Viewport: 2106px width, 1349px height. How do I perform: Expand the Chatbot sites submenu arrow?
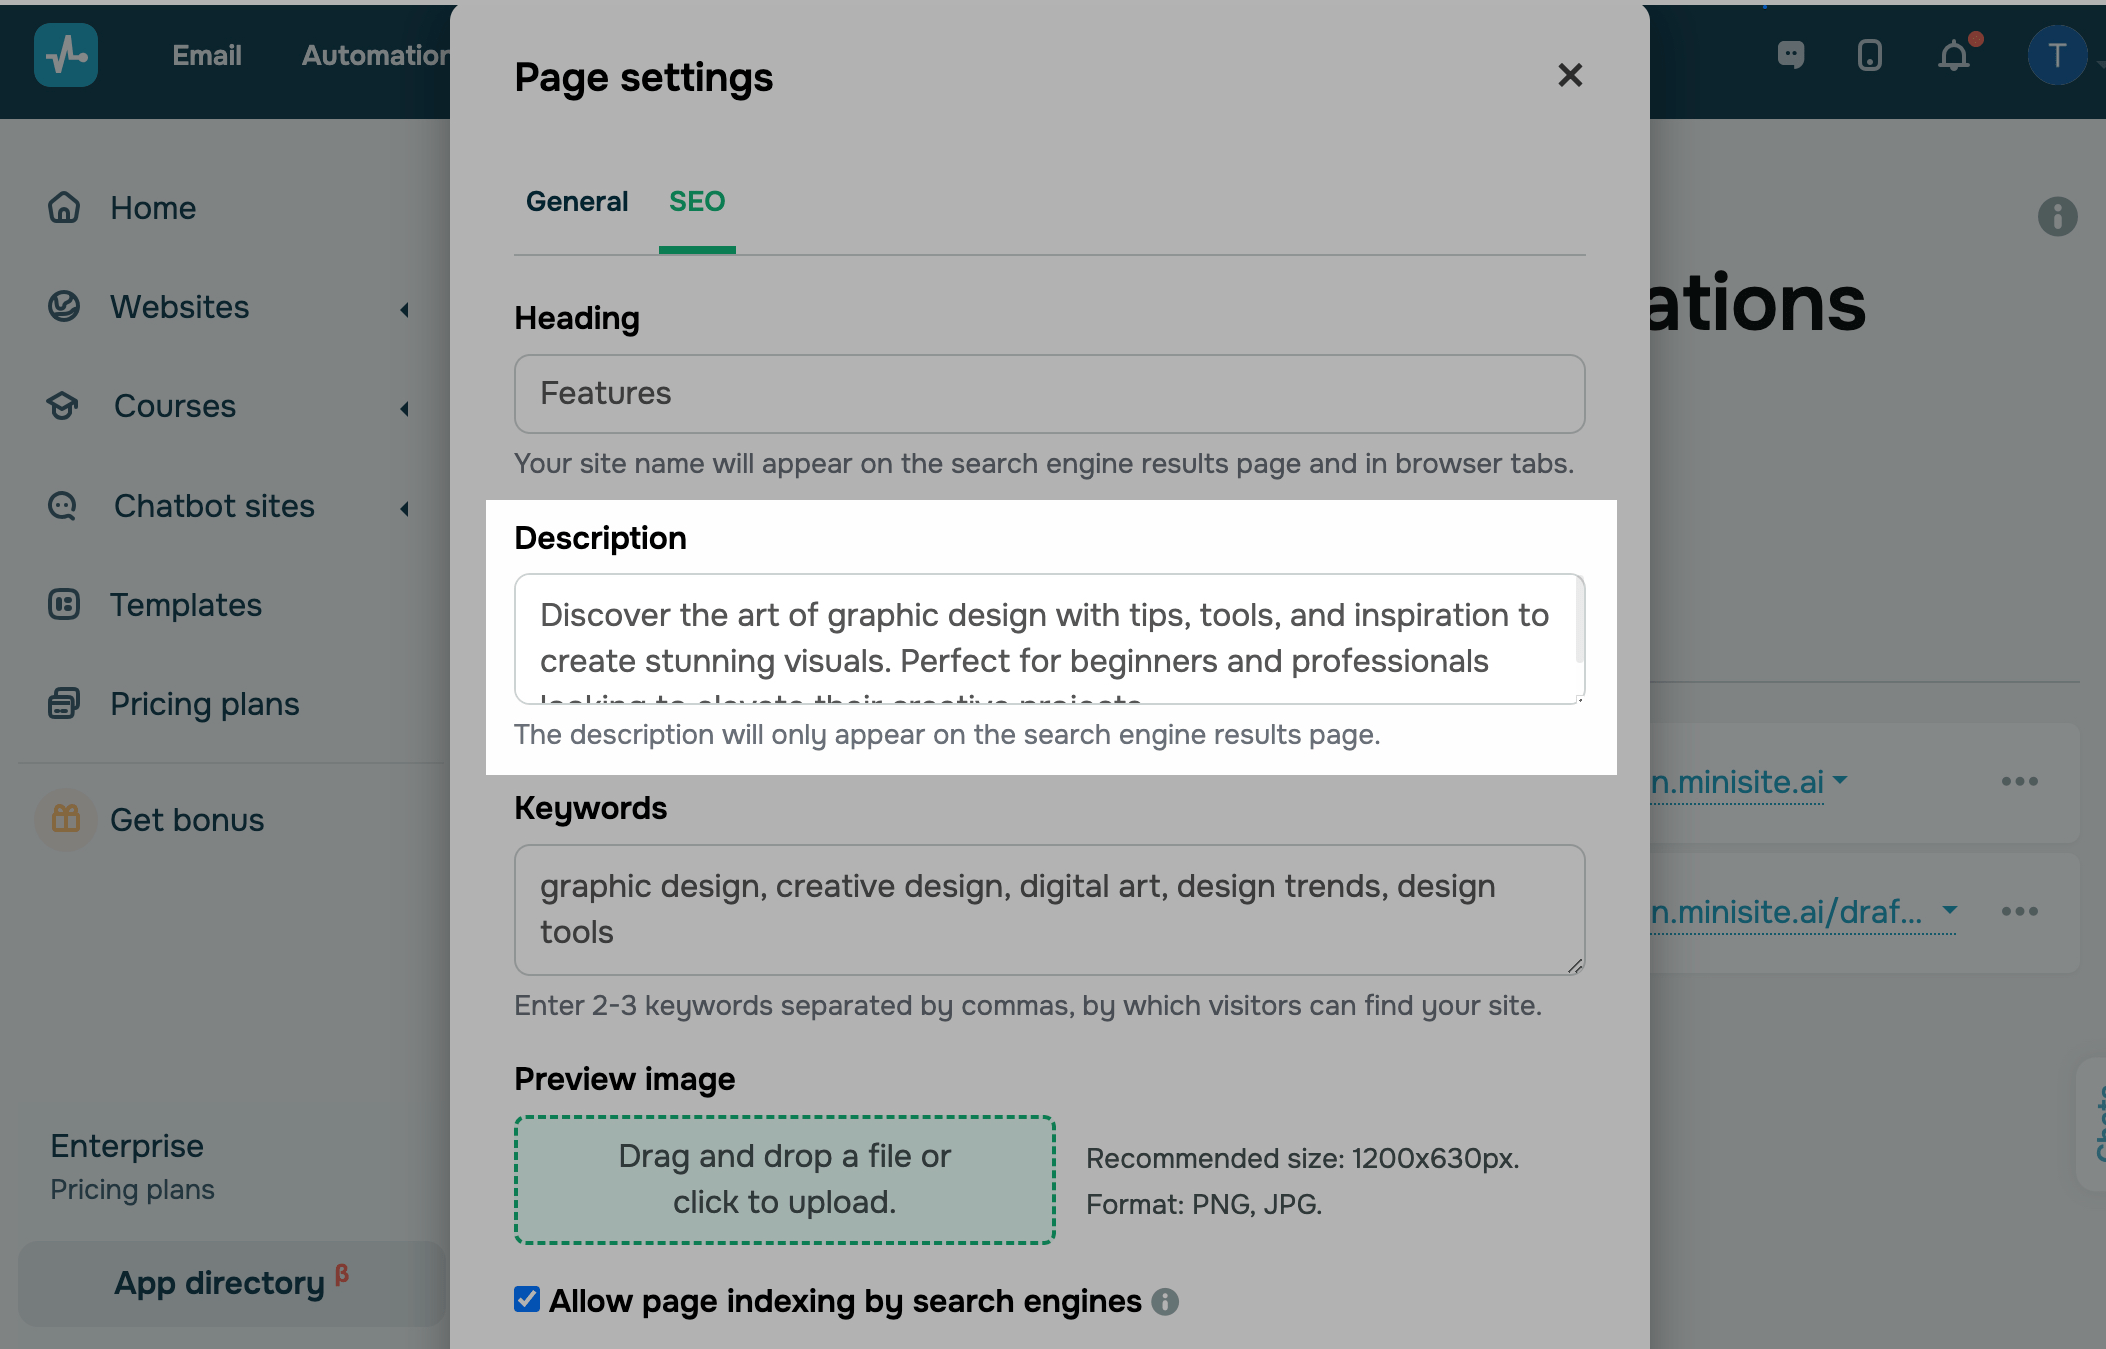(405, 508)
